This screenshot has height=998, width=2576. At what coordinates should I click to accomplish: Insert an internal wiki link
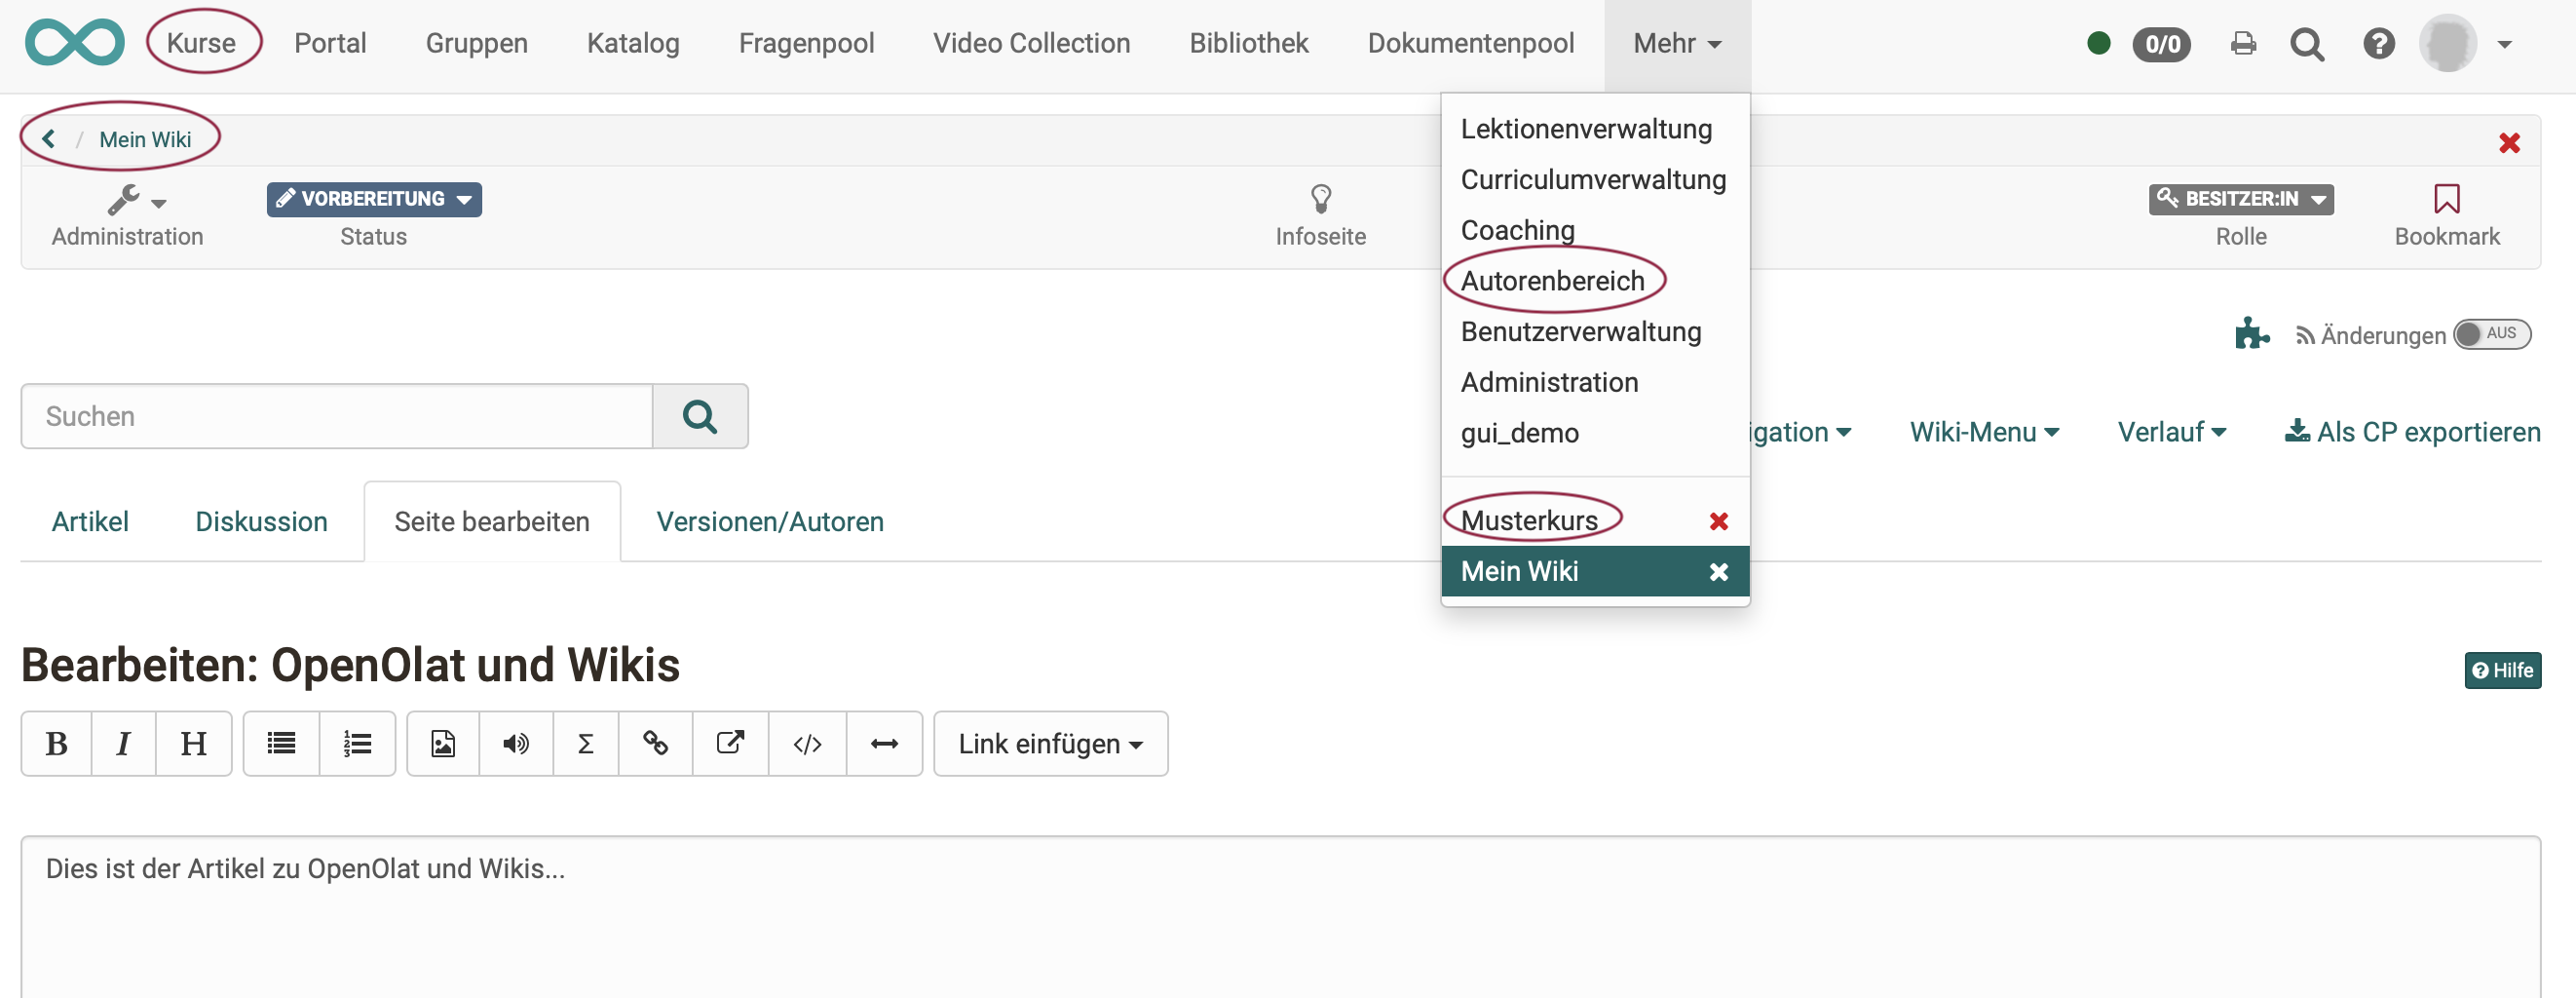pyautogui.click(x=656, y=743)
